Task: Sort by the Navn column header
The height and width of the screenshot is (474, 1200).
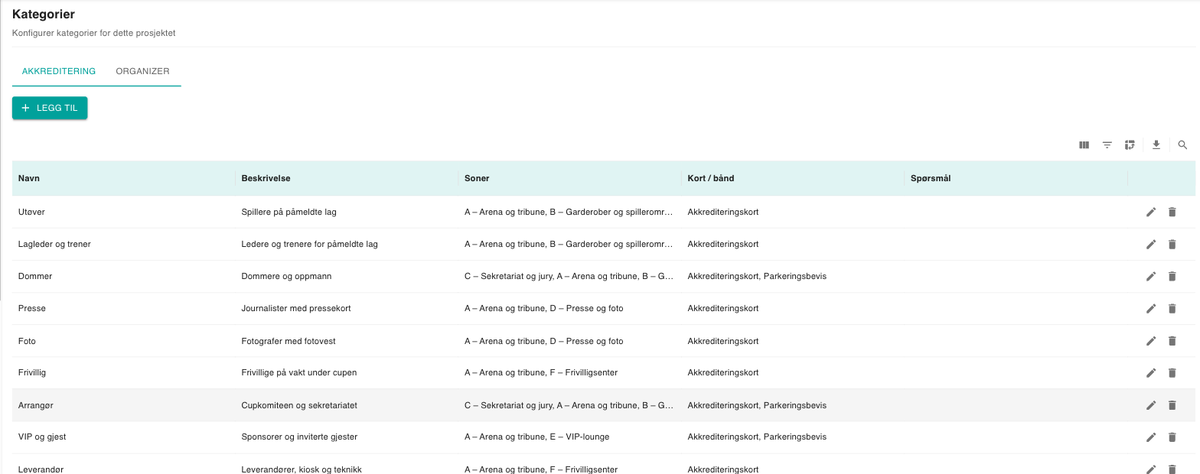Action: (29, 178)
